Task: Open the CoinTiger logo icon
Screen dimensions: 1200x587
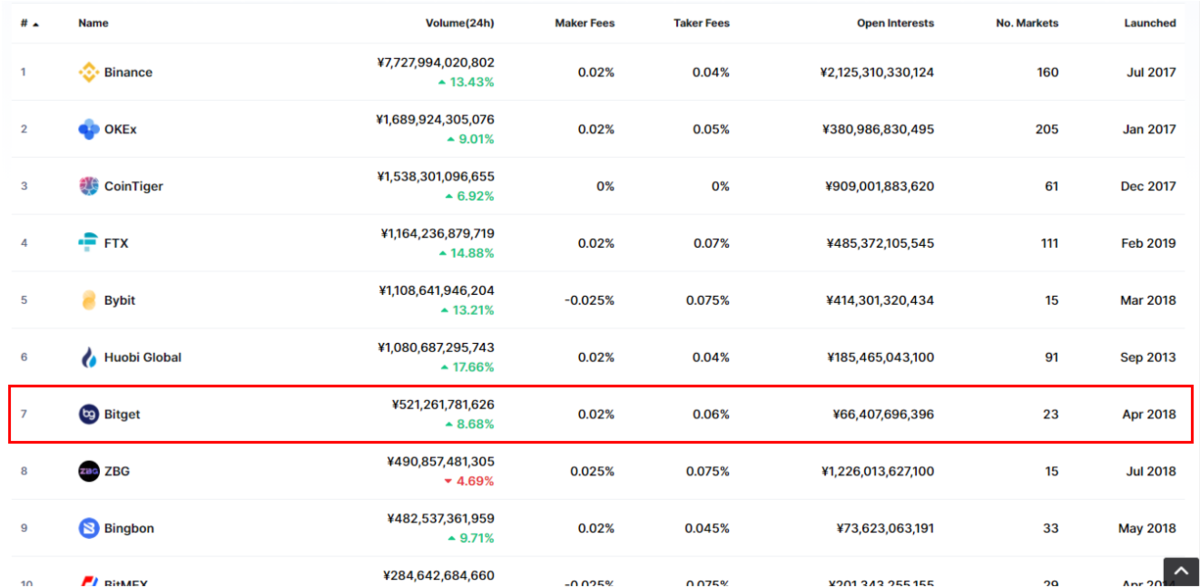Action: pos(88,186)
